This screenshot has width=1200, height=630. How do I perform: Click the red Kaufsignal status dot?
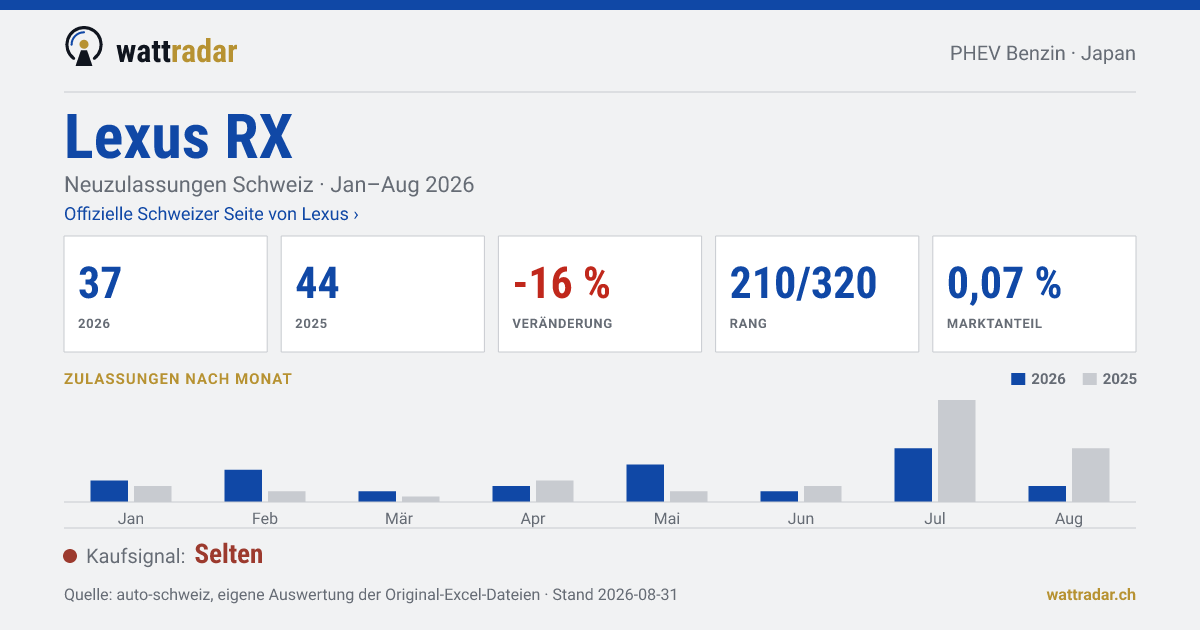(x=70, y=556)
